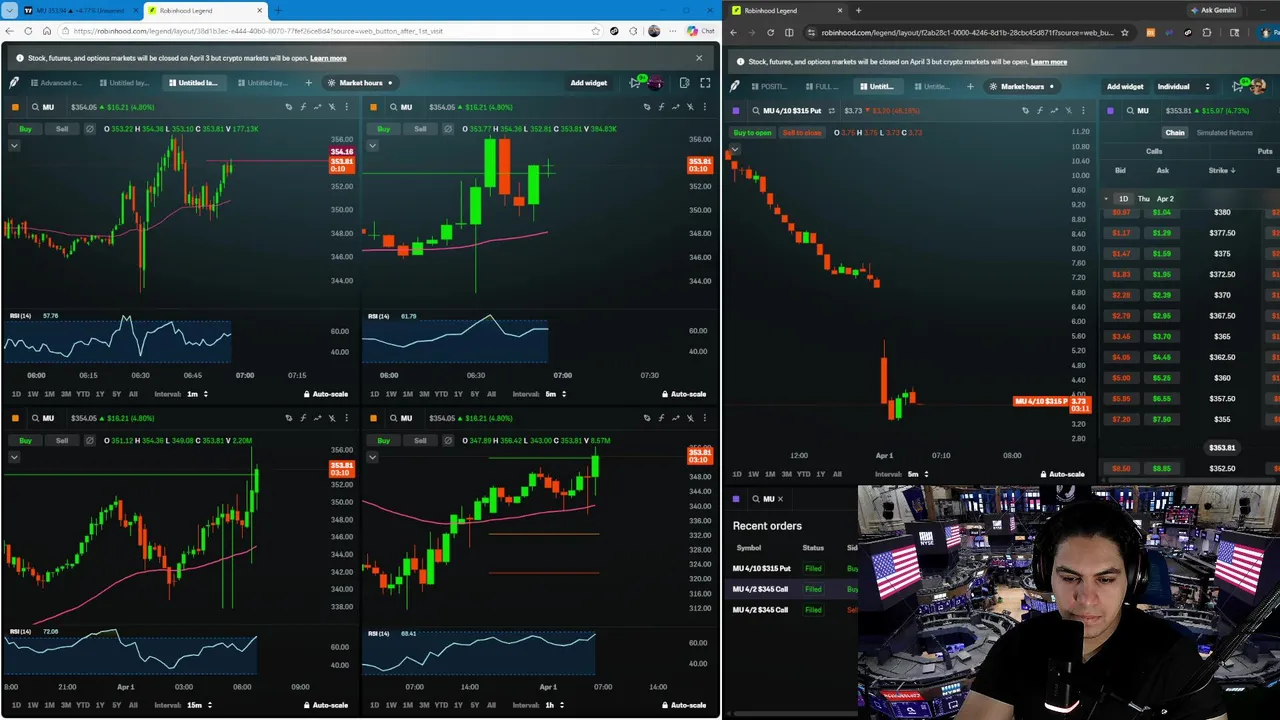Reload page in the right browser window
1280x720 pixels.
tap(771, 32)
